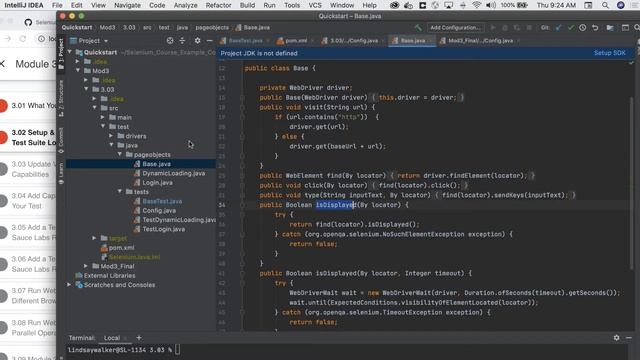The image size is (640, 360).
Task: Click the editor vertical scrollbar
Action: 632,184
